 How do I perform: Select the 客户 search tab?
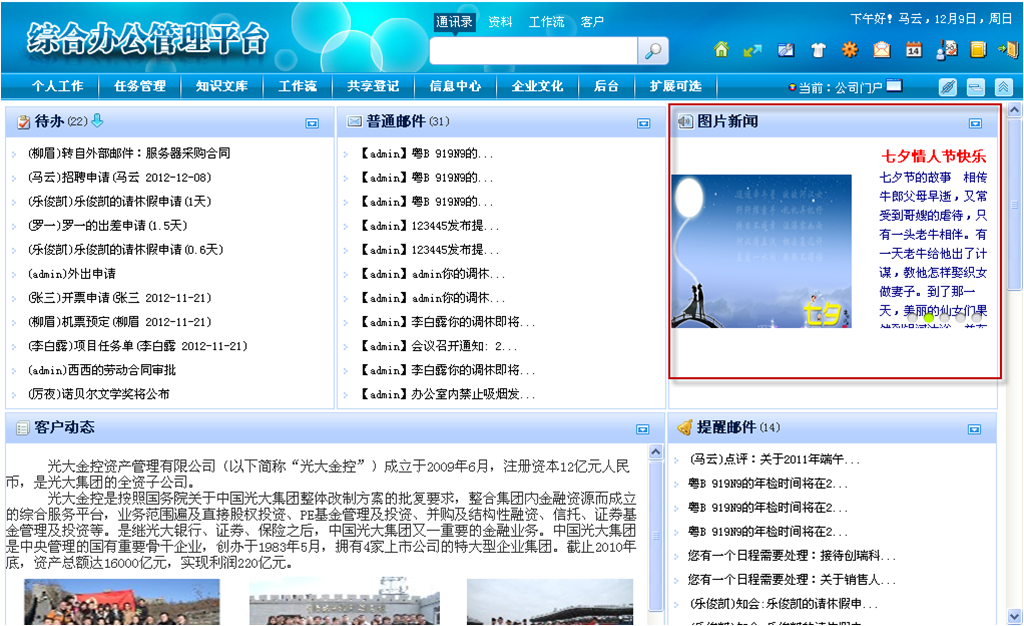(x=592, y=22)
